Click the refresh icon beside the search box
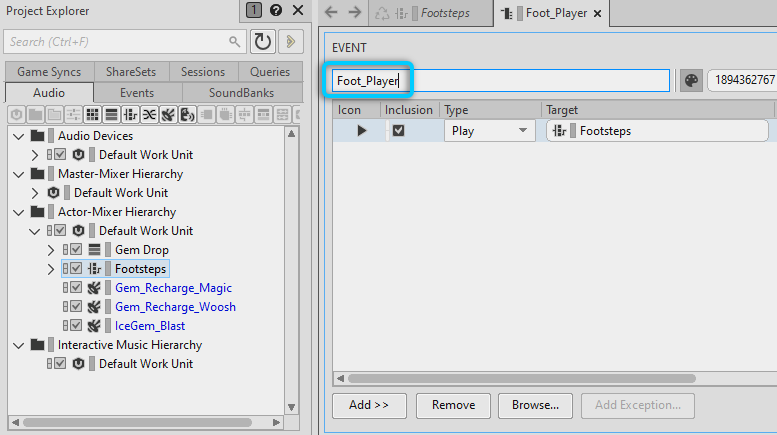Viewport: 777px width, 435px height. [262, 41]
